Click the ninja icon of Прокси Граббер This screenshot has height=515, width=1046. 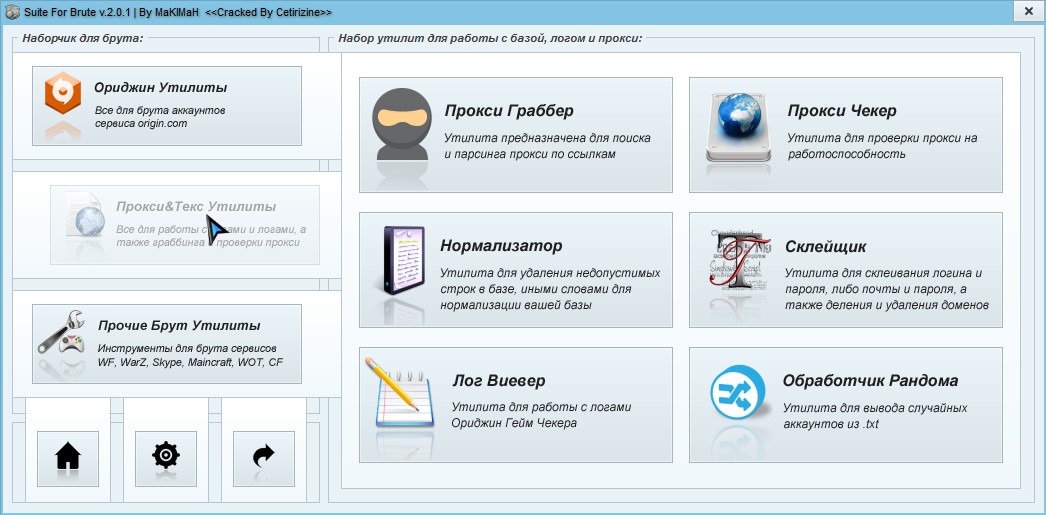402,125
